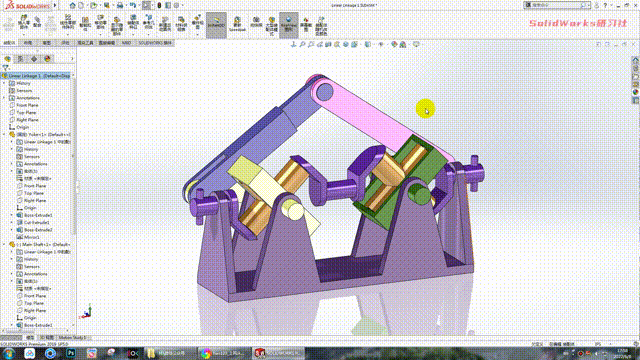
Task: Click the Move Component tool
Action: 100,24
